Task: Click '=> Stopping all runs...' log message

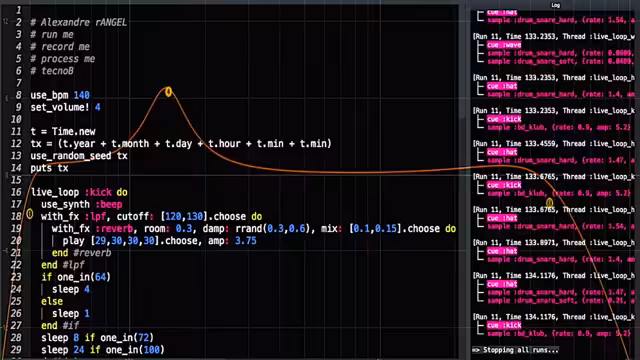Action: click(x=515, y=350)
